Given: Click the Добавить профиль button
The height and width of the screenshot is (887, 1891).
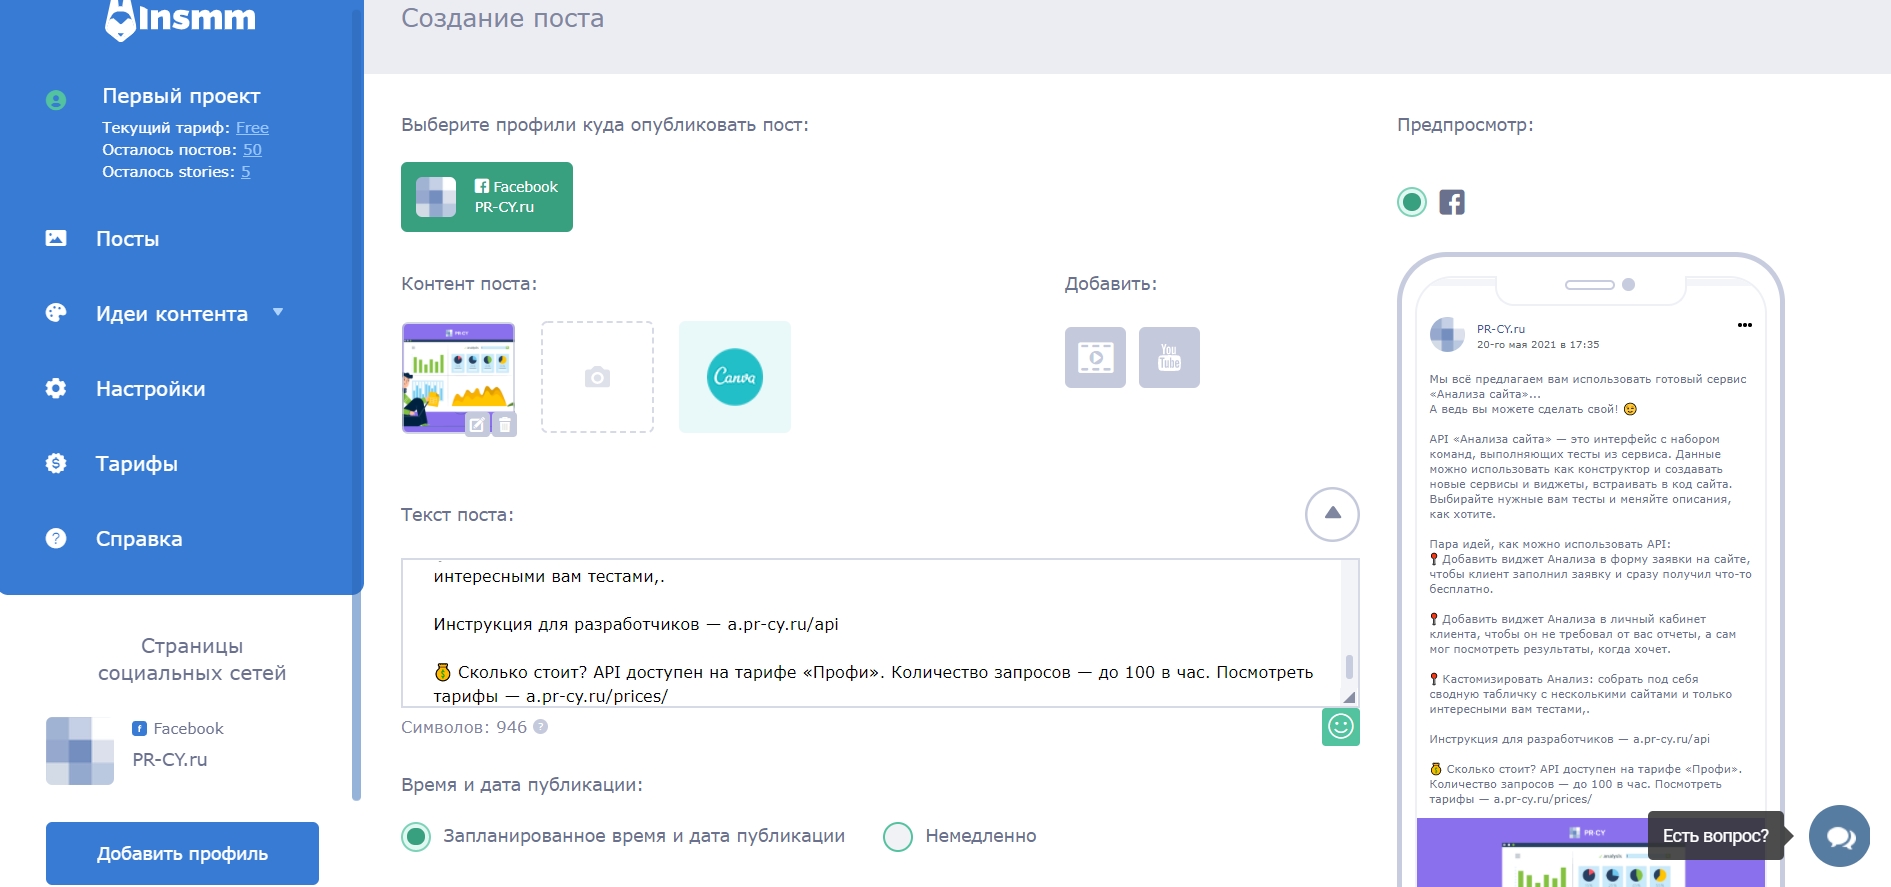Looking at the screenshot, I should point(182,853).
